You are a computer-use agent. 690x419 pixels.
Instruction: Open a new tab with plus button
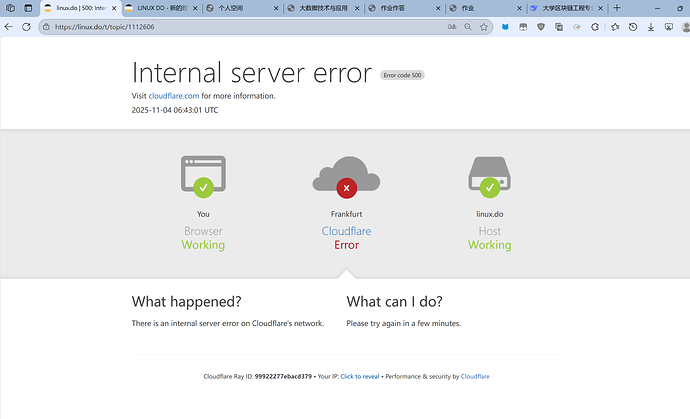click(617, 8)
